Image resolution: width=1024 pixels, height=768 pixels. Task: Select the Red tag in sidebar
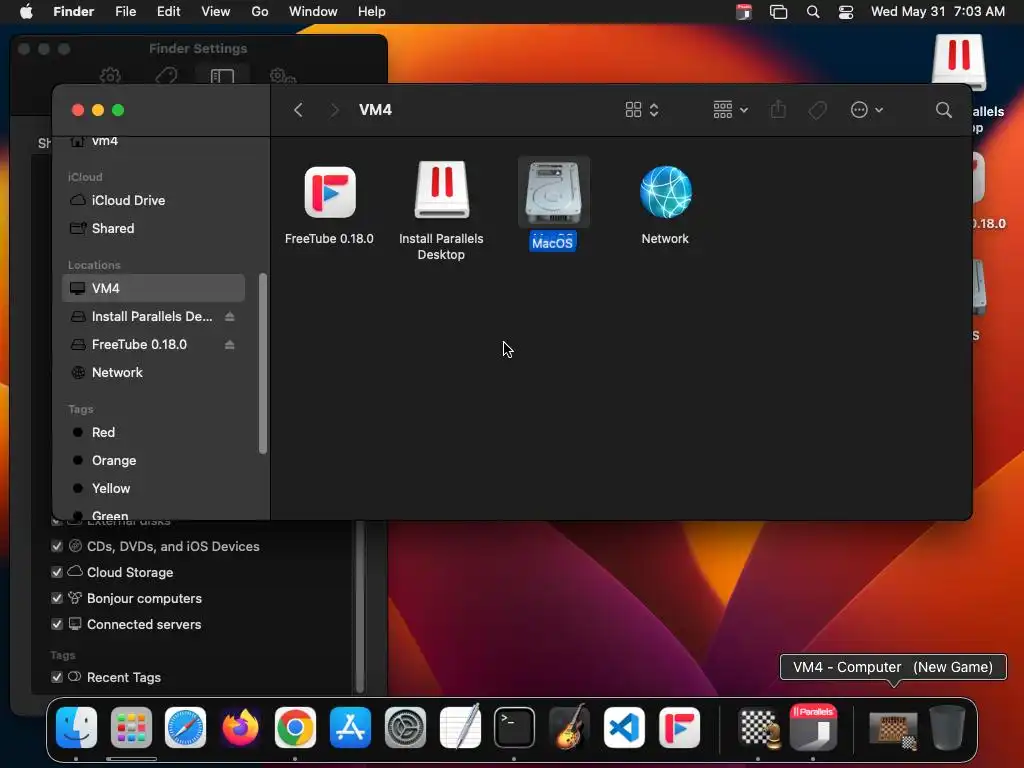click(153, 432)
